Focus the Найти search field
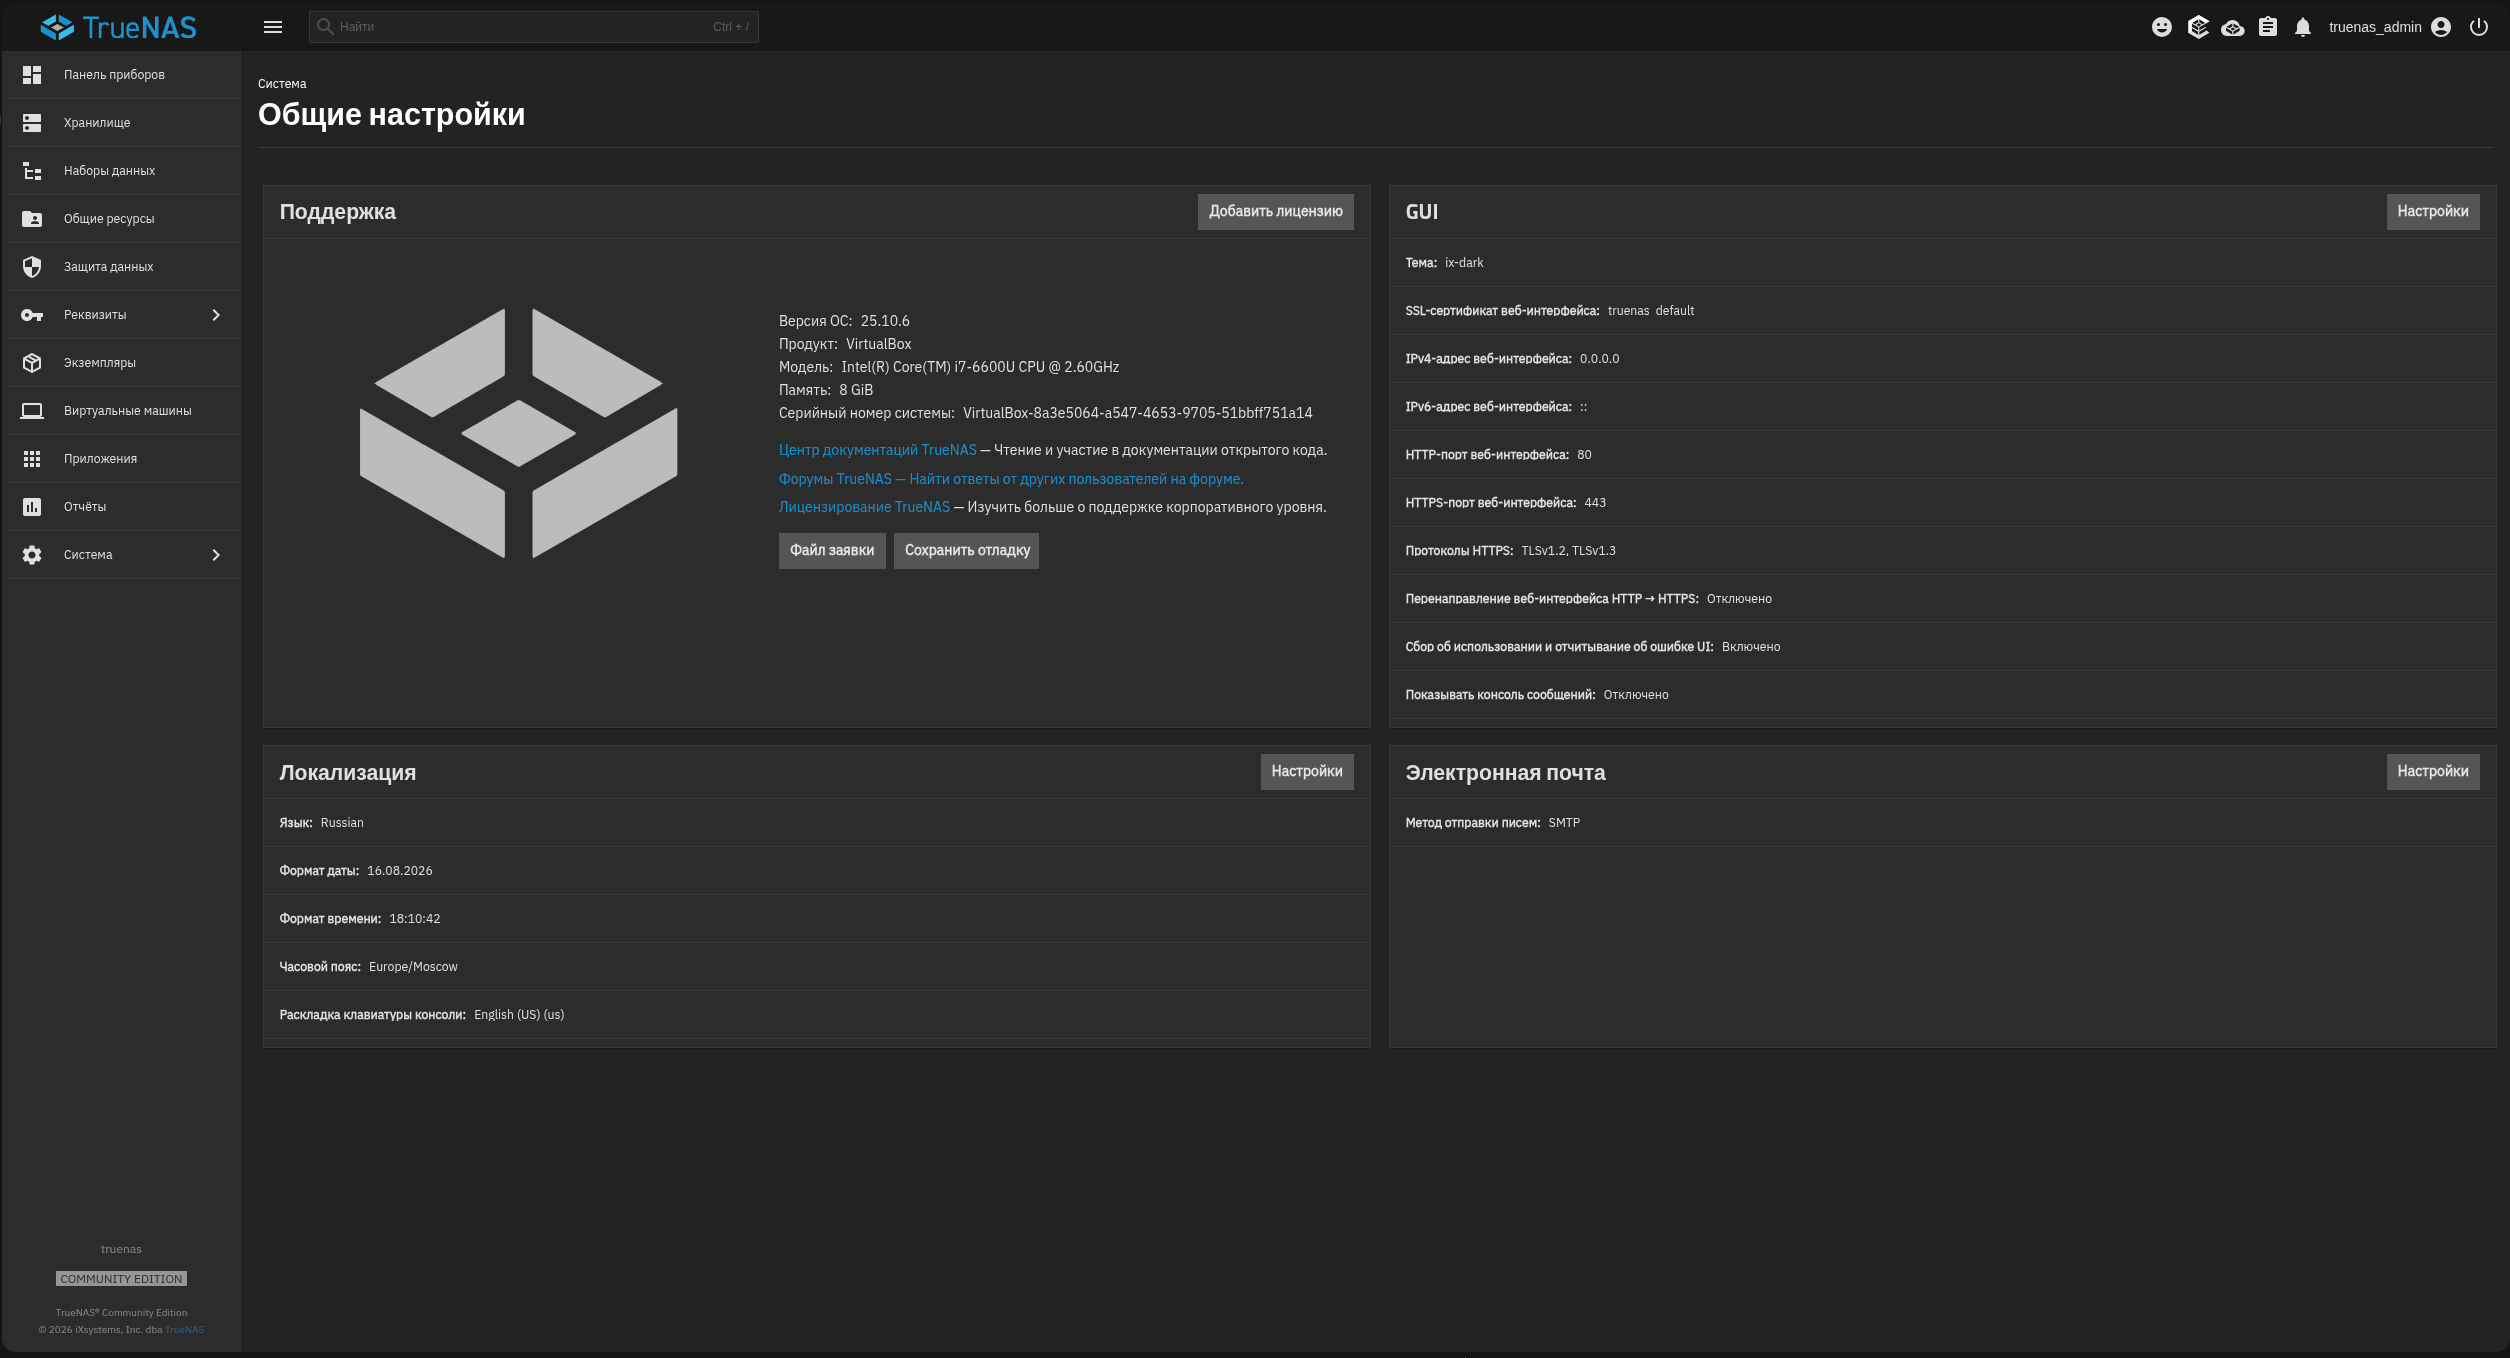The width and height of the screenshot is (2510, 1358). coord(534,27)
